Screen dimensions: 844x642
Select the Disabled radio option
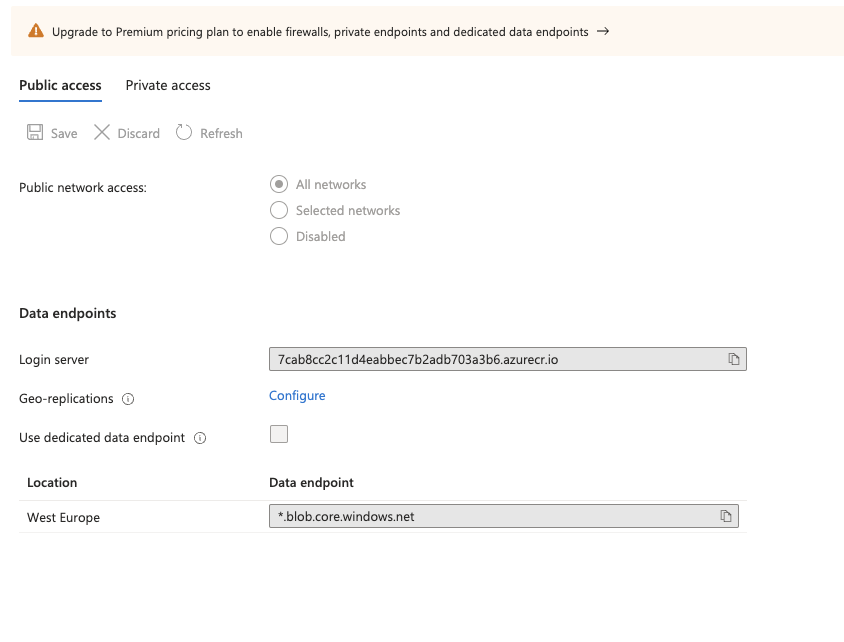pos(279,237)
